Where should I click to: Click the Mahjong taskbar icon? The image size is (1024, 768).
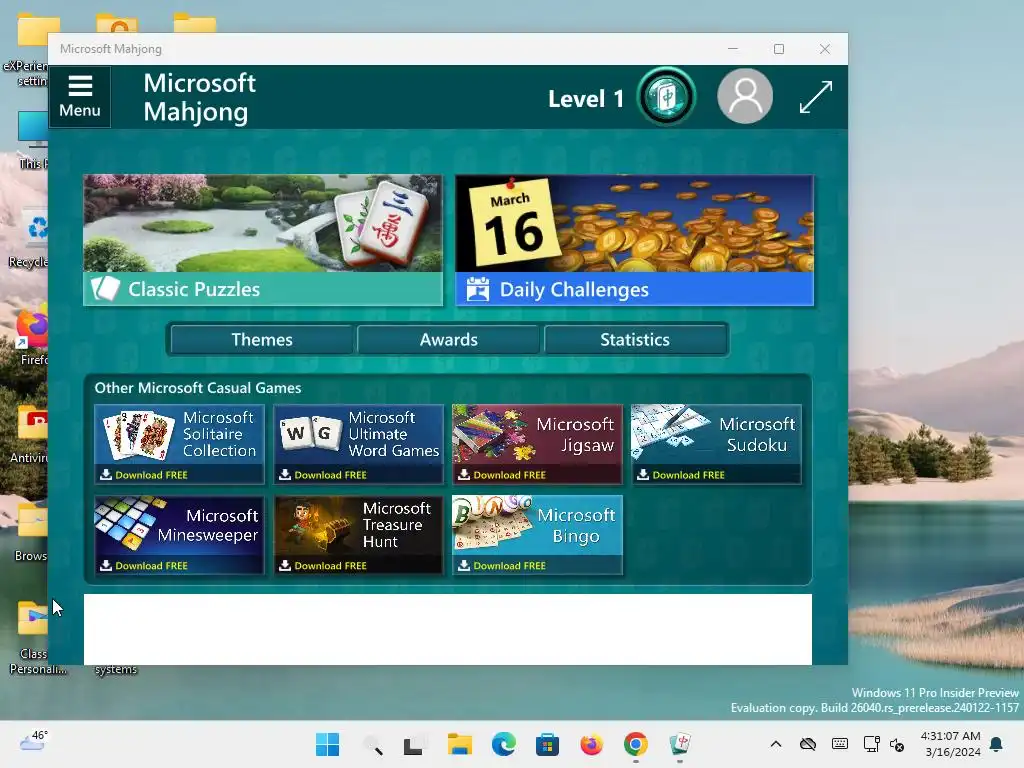coord(680,744)
